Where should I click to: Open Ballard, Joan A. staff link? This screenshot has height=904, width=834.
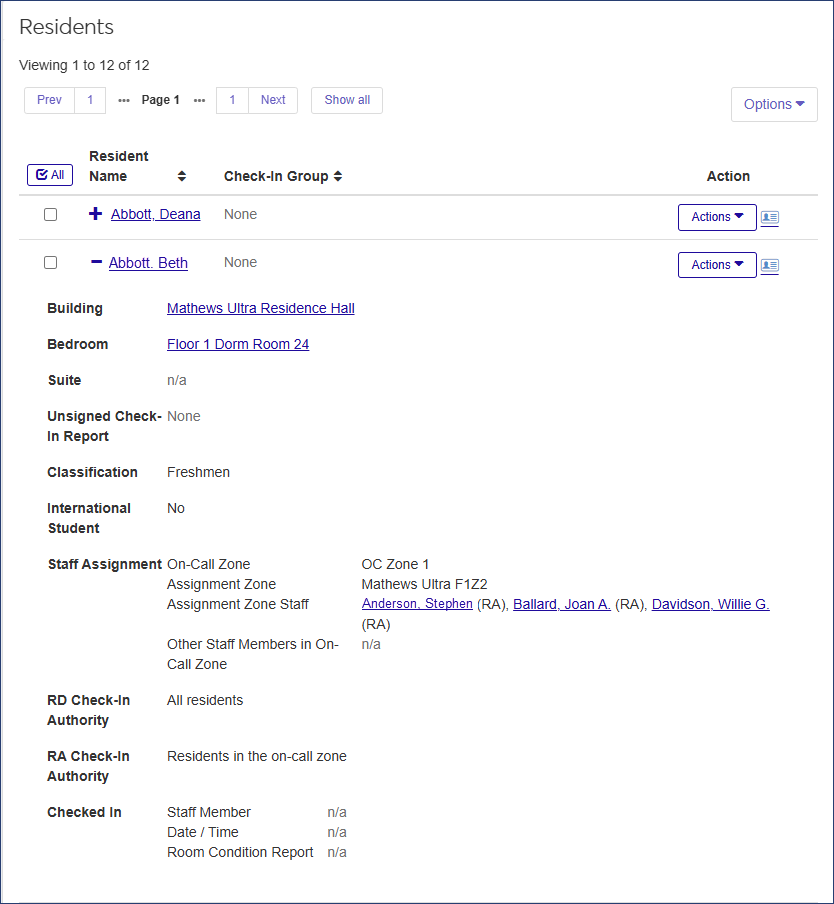pos(562,604)
